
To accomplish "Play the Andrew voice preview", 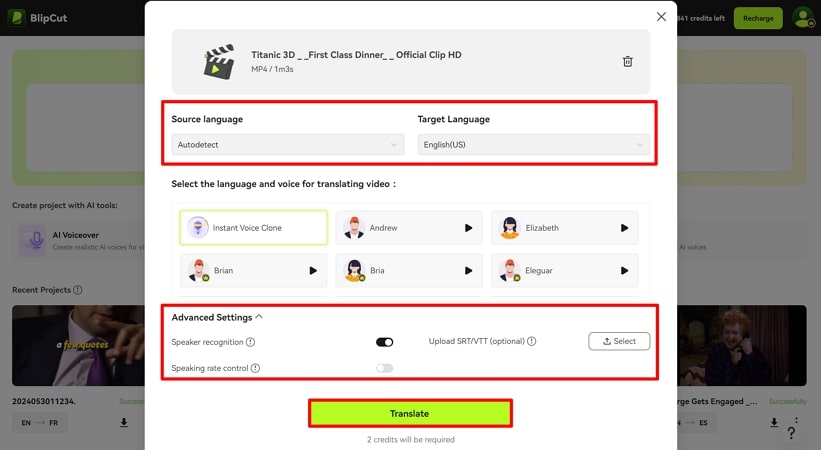I will pyautogui.click(x=469, y=228).
